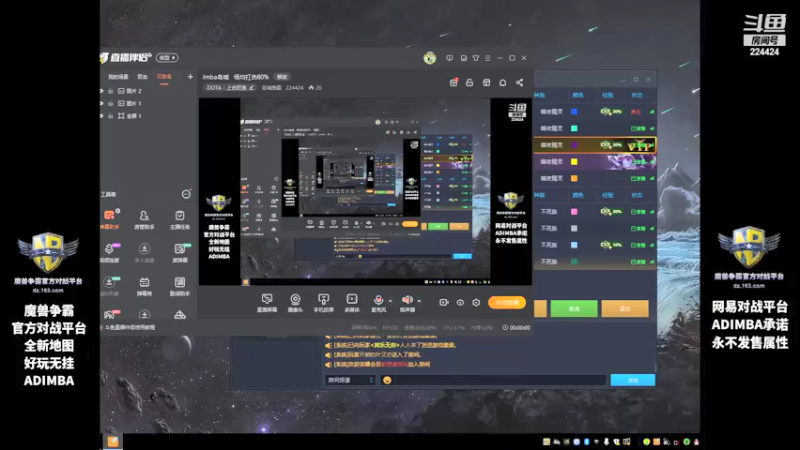Click the green button in game lobby
The height and width of the screenshot is (450, 800).
(574, 309)
